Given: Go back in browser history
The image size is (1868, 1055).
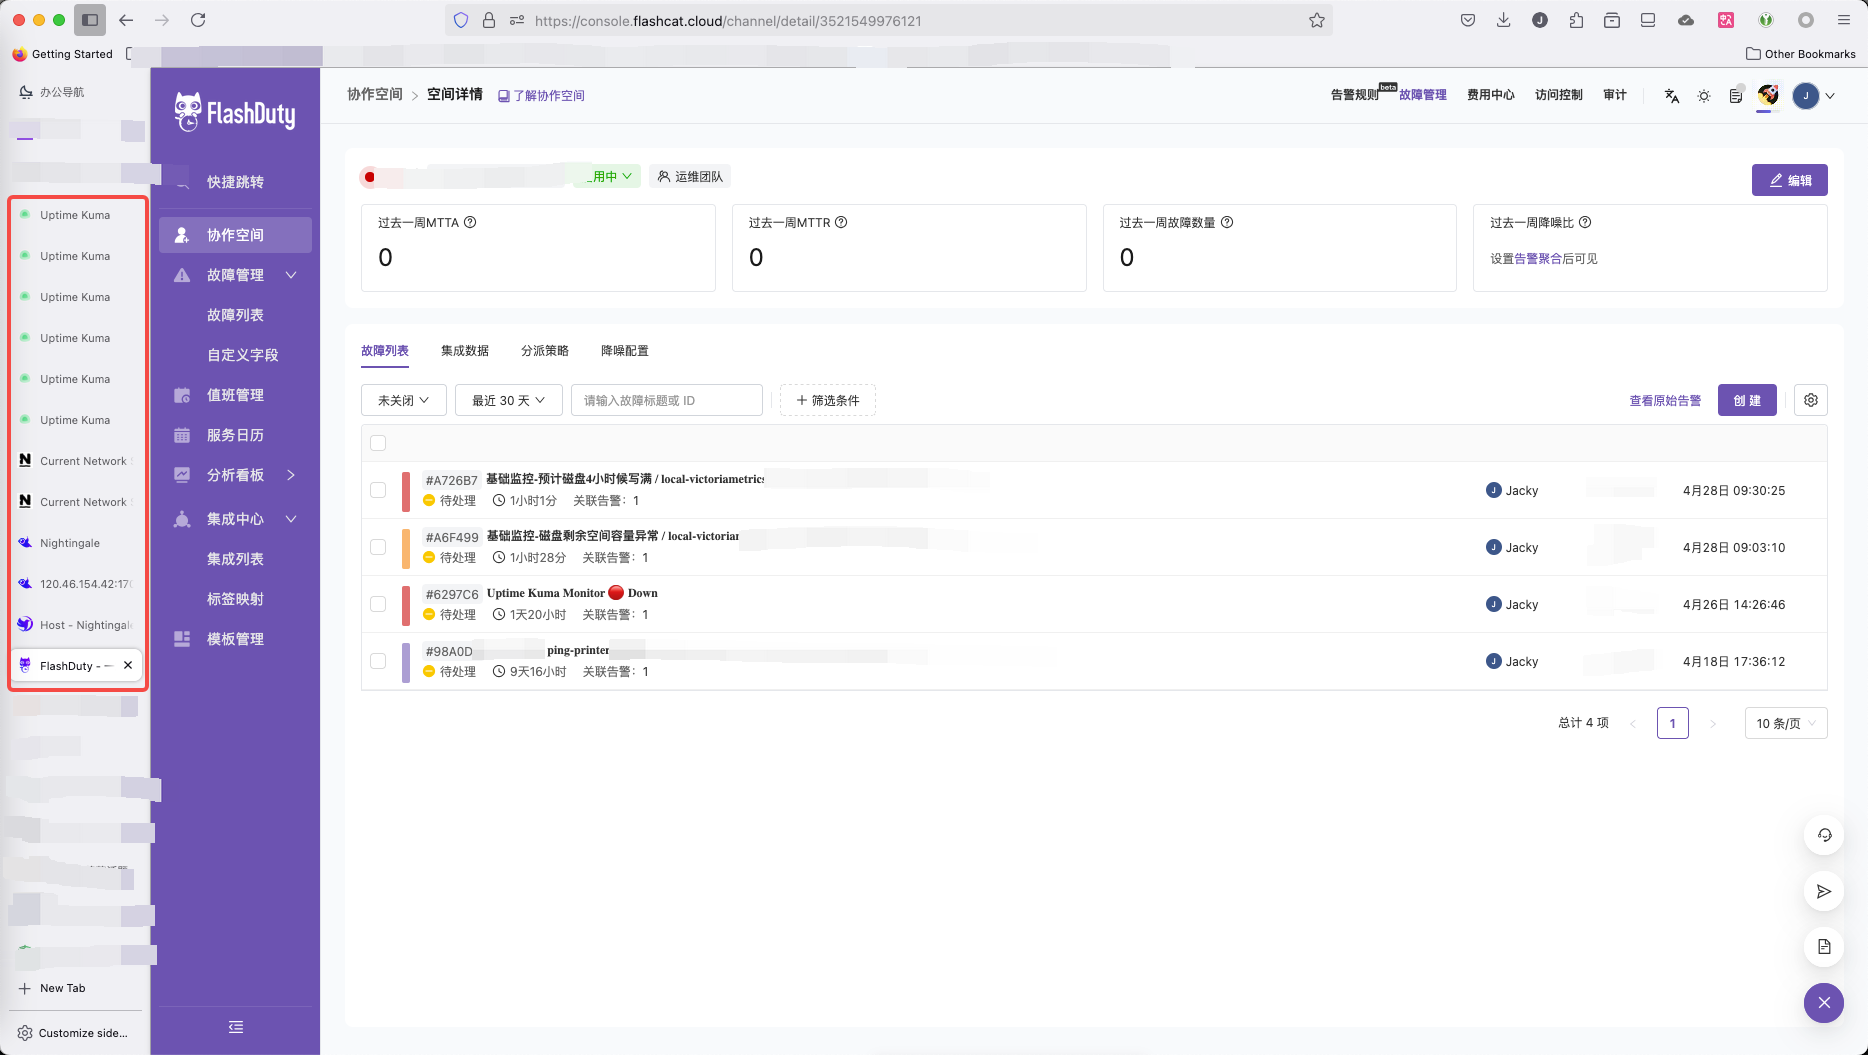Looking at the screenshot, I should [126, 20].
